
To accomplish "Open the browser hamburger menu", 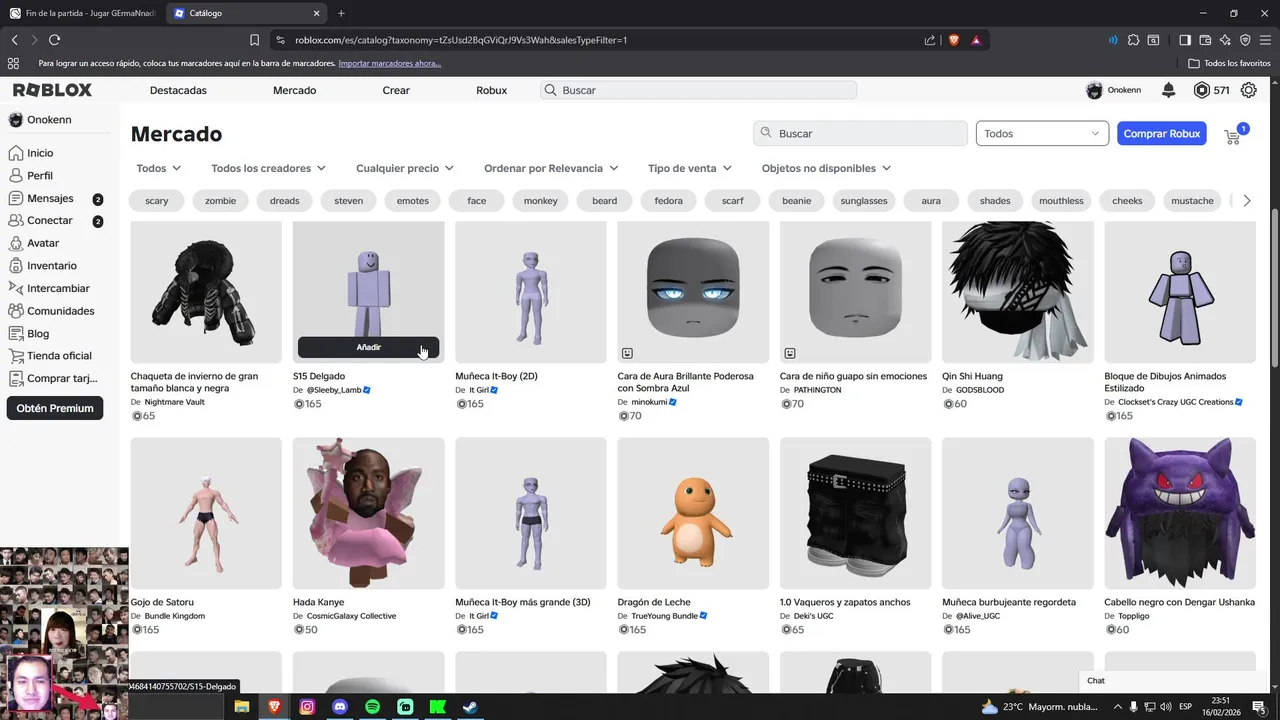I will click(x=1266, y=40).
